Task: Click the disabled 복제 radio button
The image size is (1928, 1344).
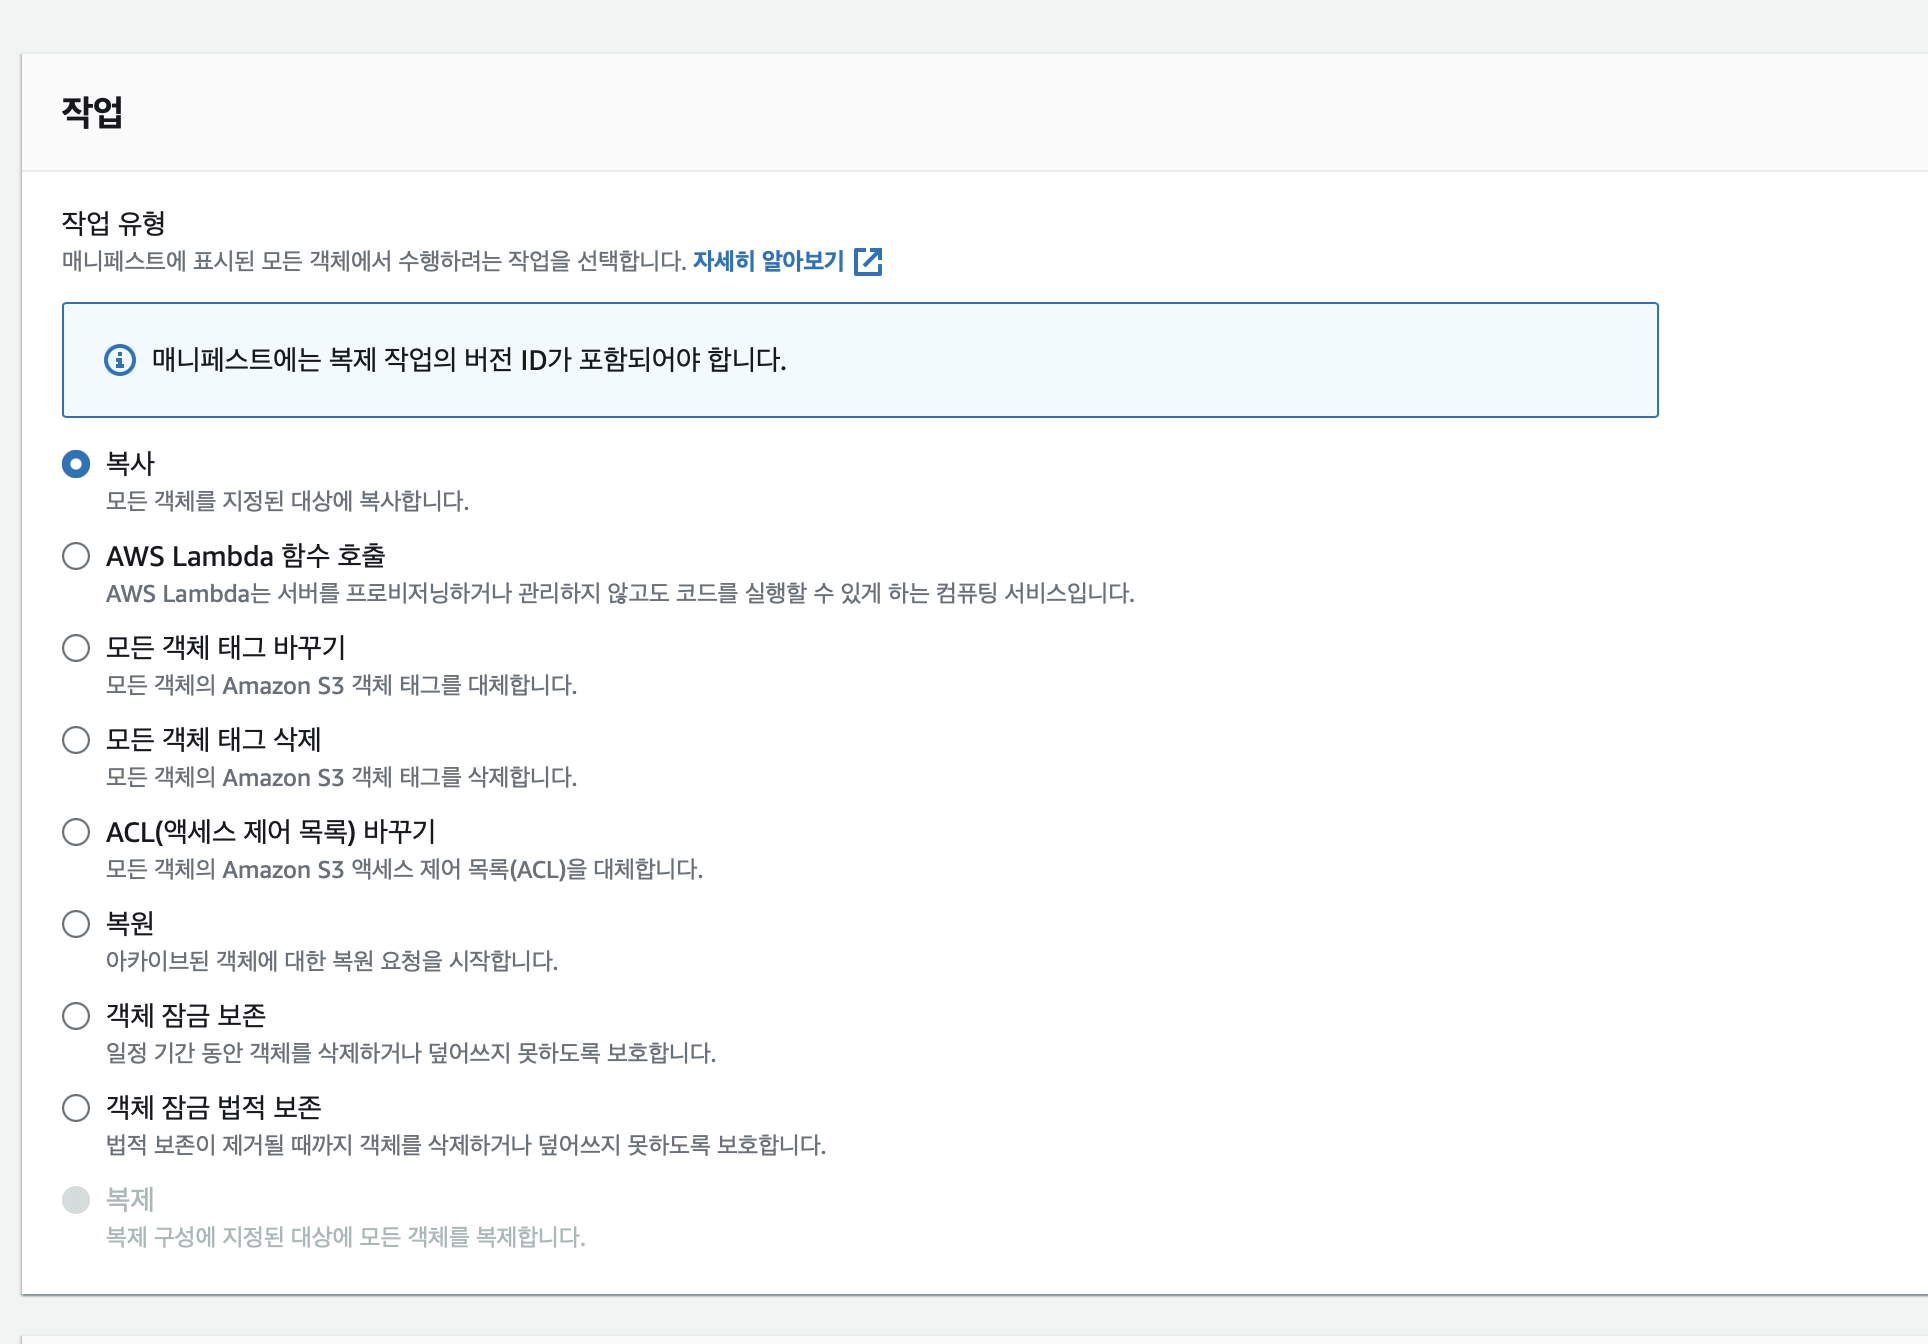Action: [x=76, y=1200]
